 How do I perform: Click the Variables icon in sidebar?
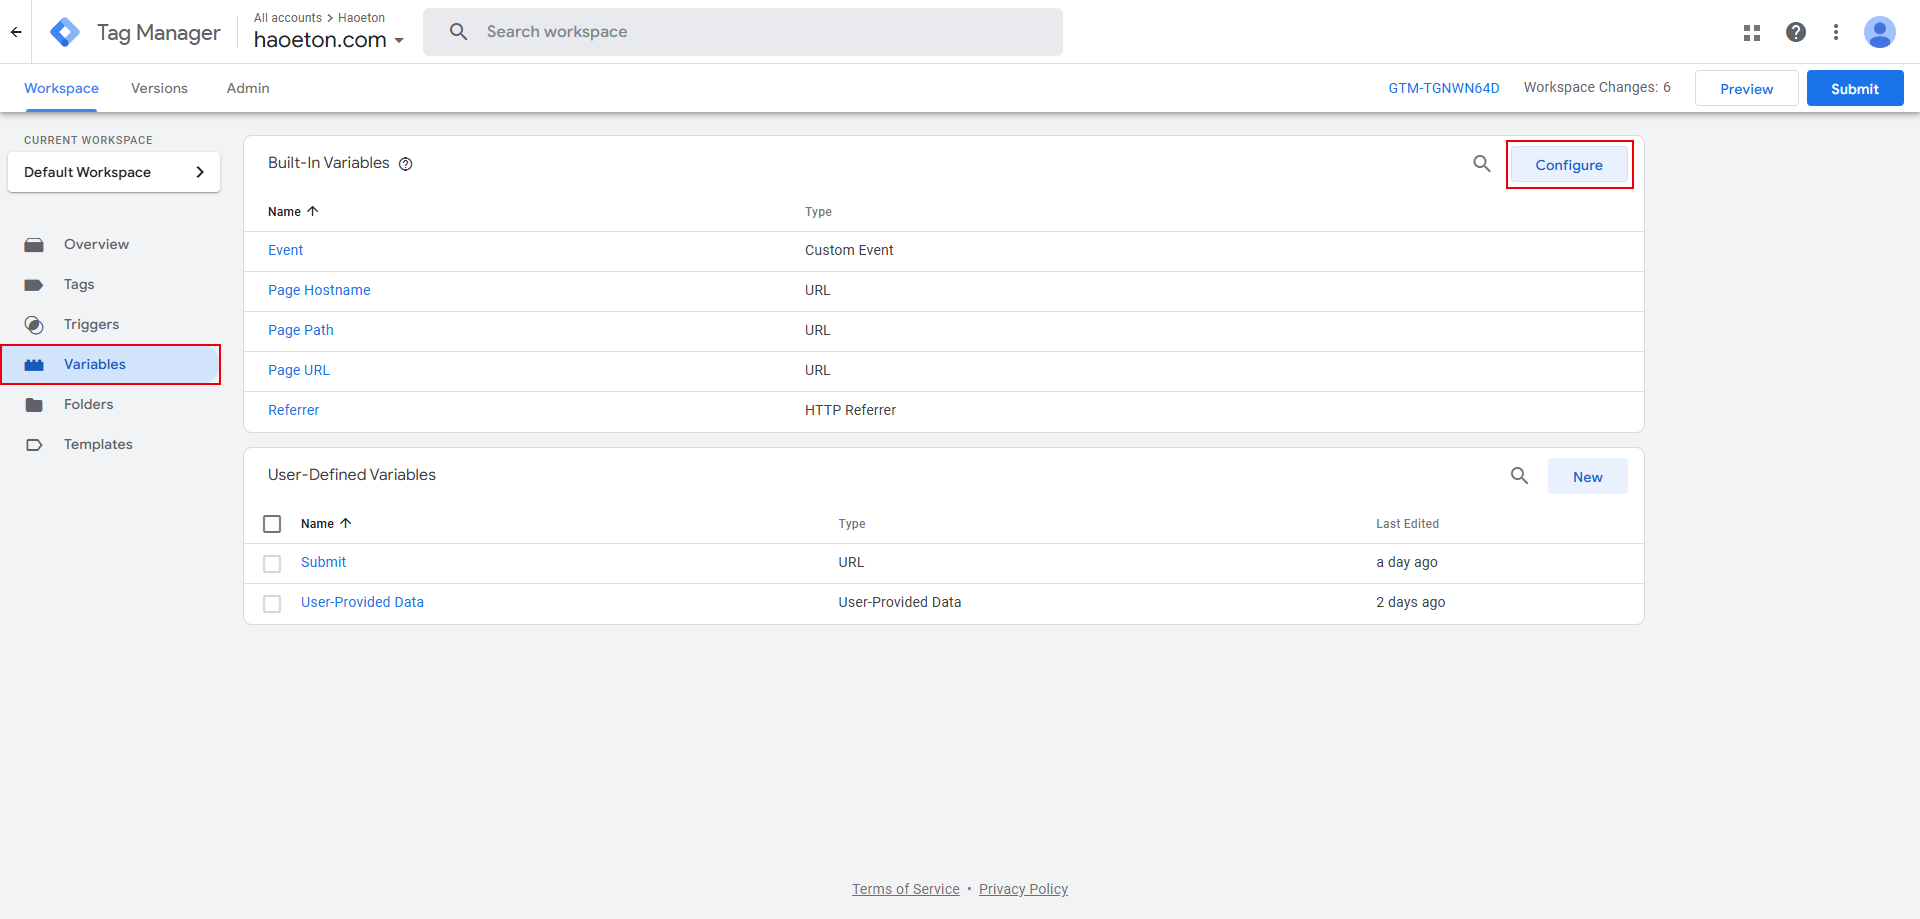(34, 365)
